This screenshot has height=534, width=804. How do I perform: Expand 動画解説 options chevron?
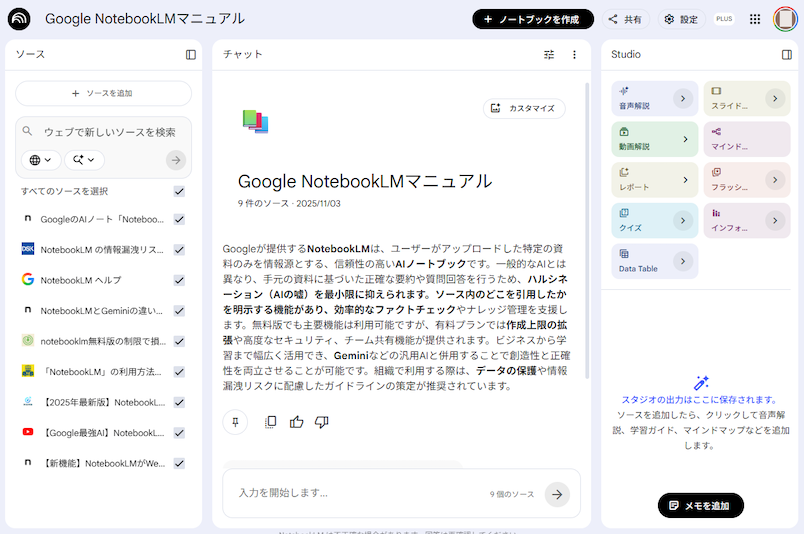coord(686,139)
